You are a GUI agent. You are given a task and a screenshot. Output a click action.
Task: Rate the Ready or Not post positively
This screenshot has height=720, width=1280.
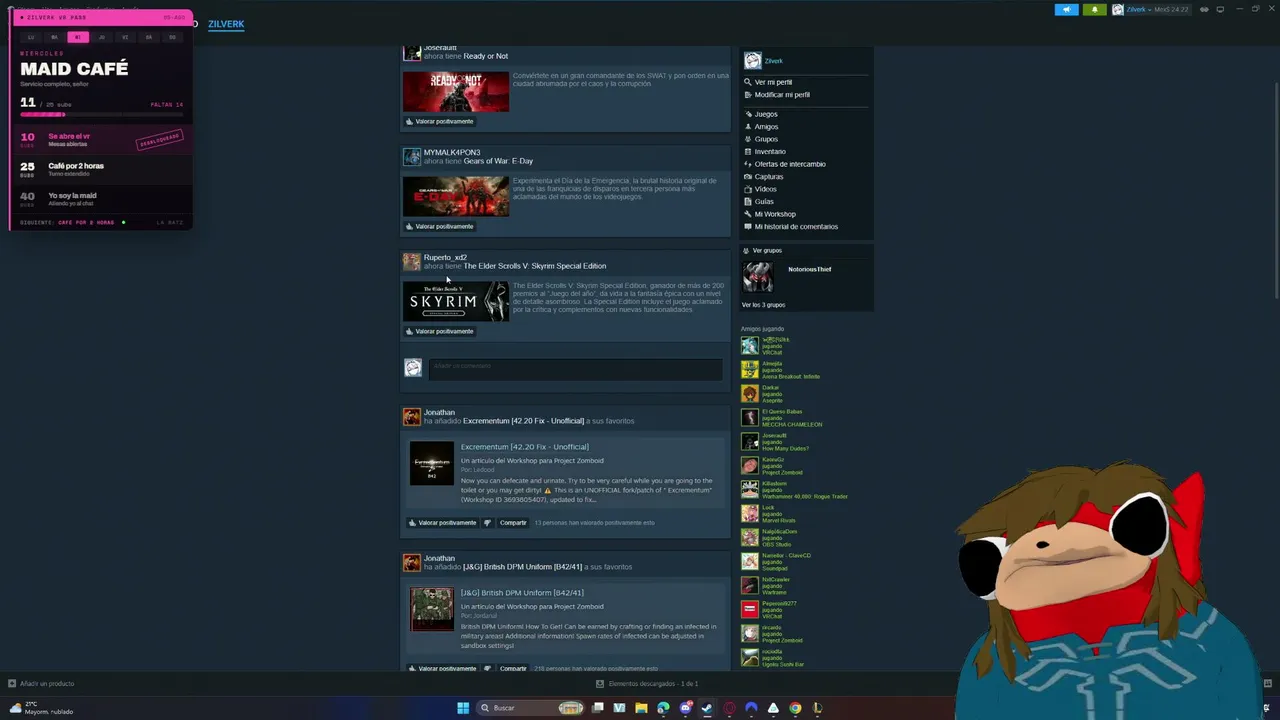coord(440,122)
